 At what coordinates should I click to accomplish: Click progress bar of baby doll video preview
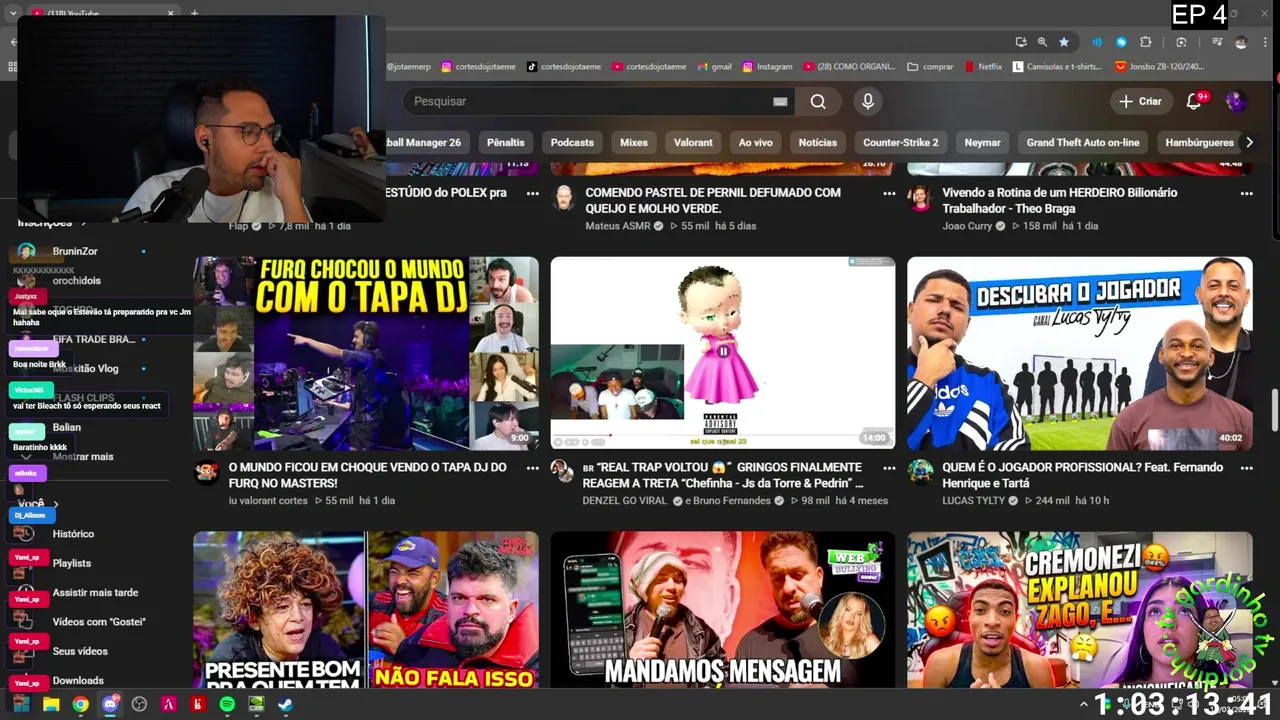722,435
